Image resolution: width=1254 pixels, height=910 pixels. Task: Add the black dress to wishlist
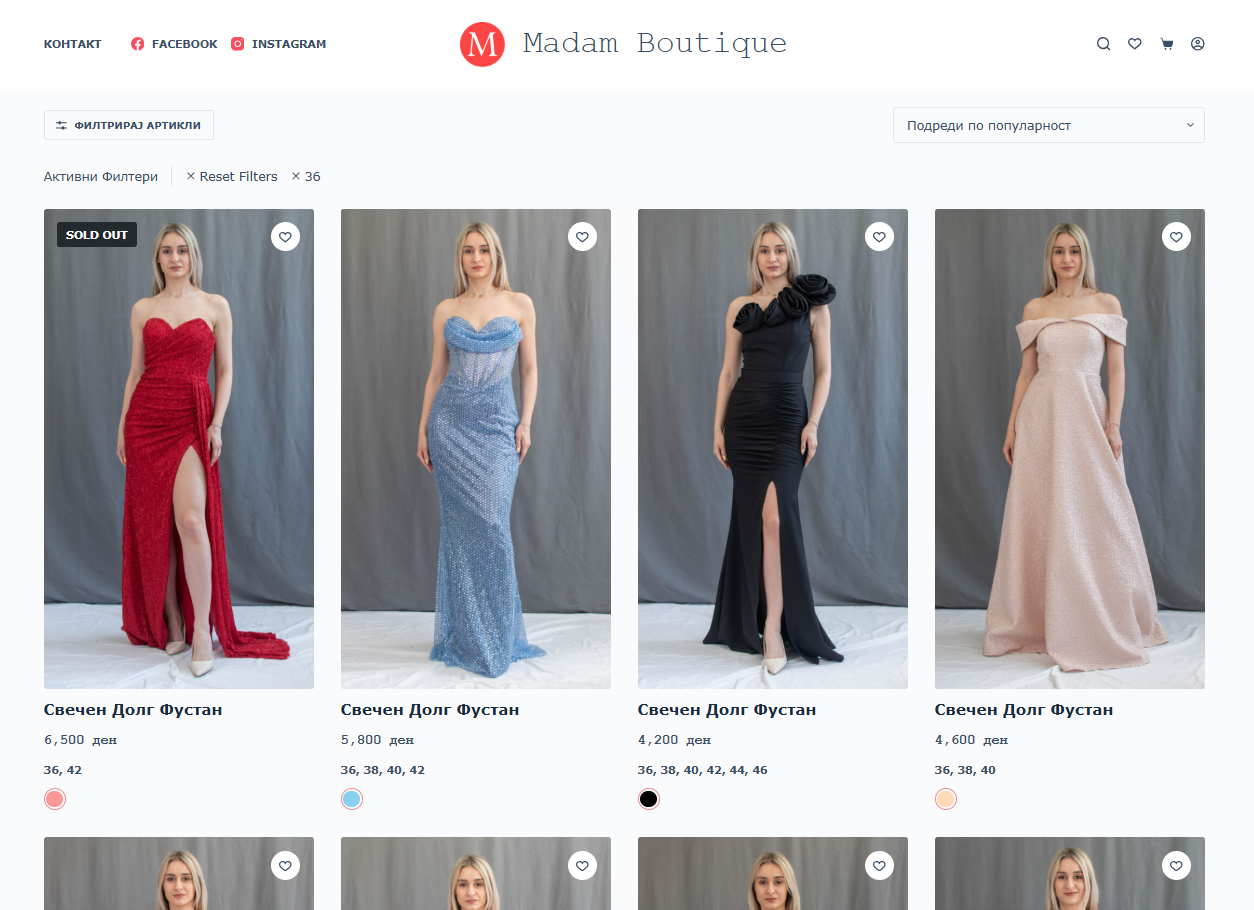coord(879,237)
